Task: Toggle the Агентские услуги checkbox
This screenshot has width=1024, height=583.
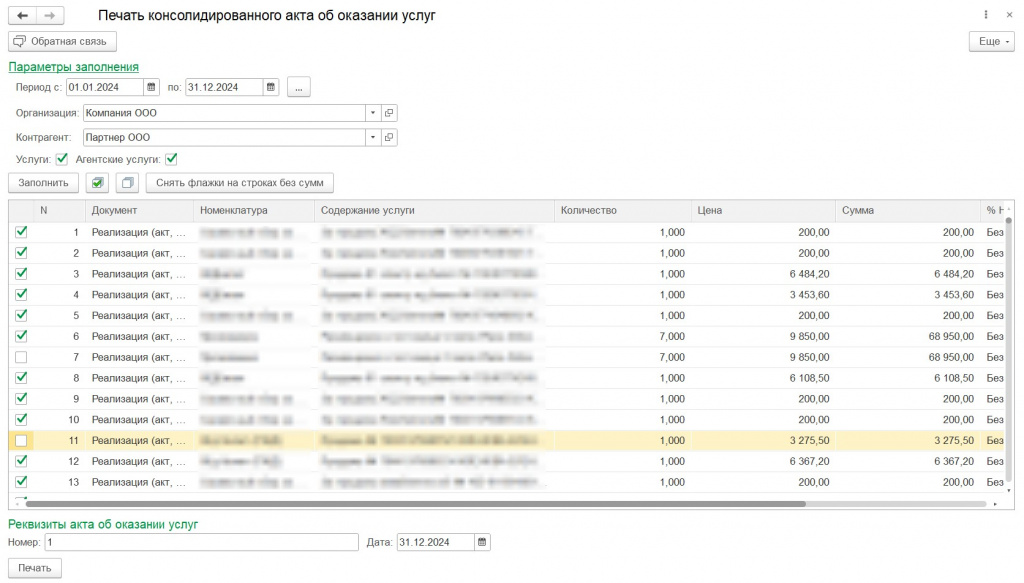Action: tap(171, 159)
